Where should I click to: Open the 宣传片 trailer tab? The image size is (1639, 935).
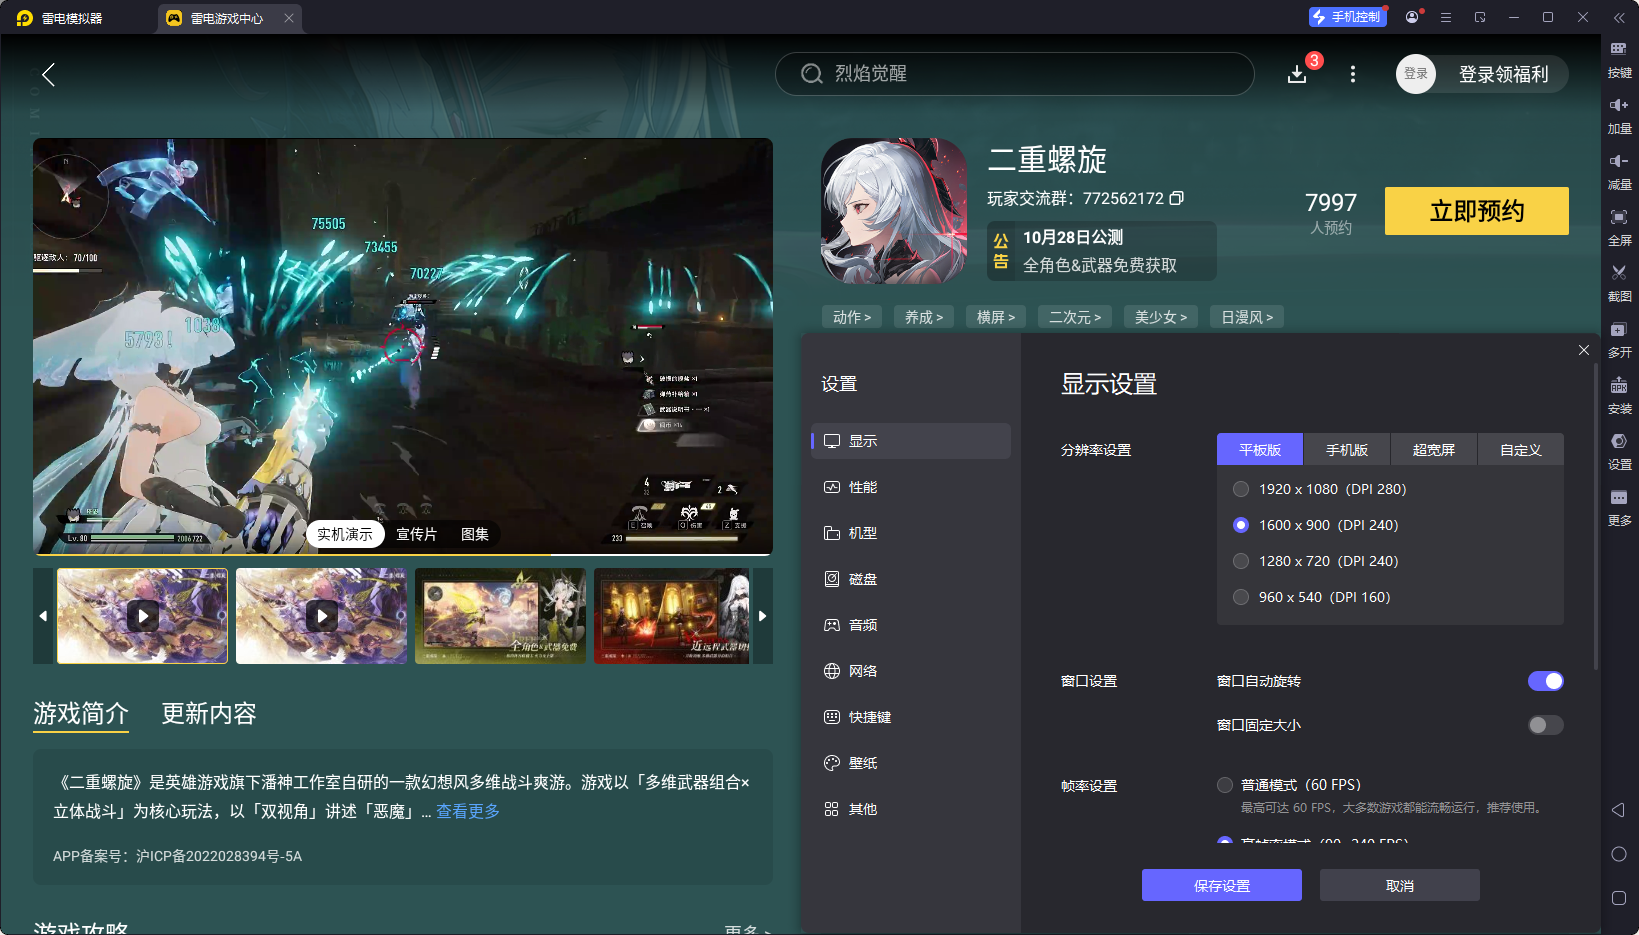pyautogui.click(x=416, y=534)
